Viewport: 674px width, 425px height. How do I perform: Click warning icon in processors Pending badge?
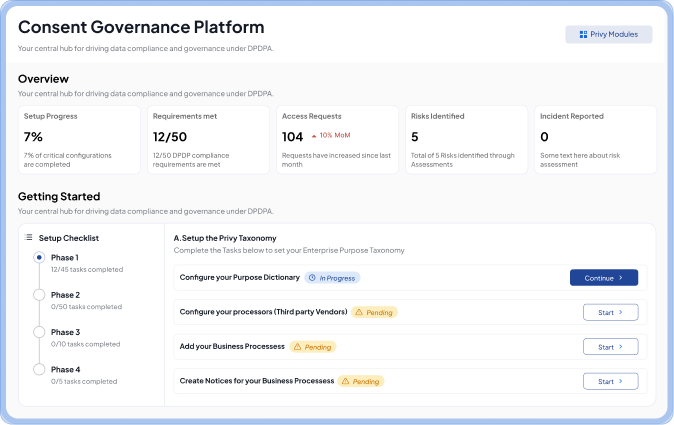click(359, 312)
